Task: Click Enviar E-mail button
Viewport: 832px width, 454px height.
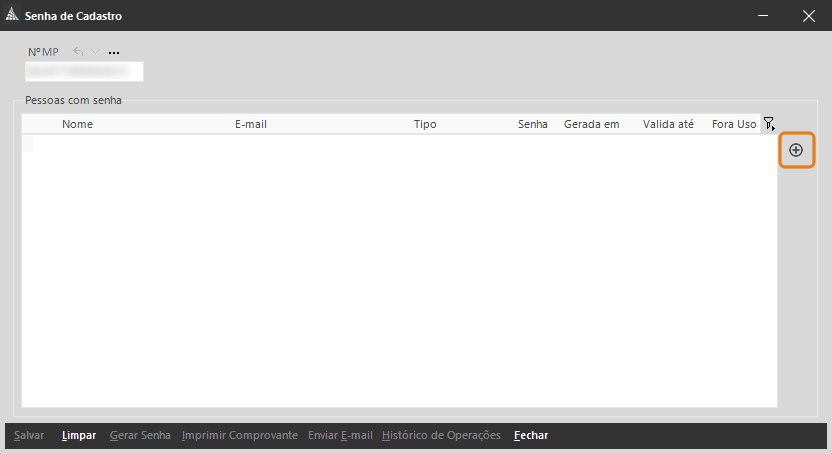Action: pos(340,435)
